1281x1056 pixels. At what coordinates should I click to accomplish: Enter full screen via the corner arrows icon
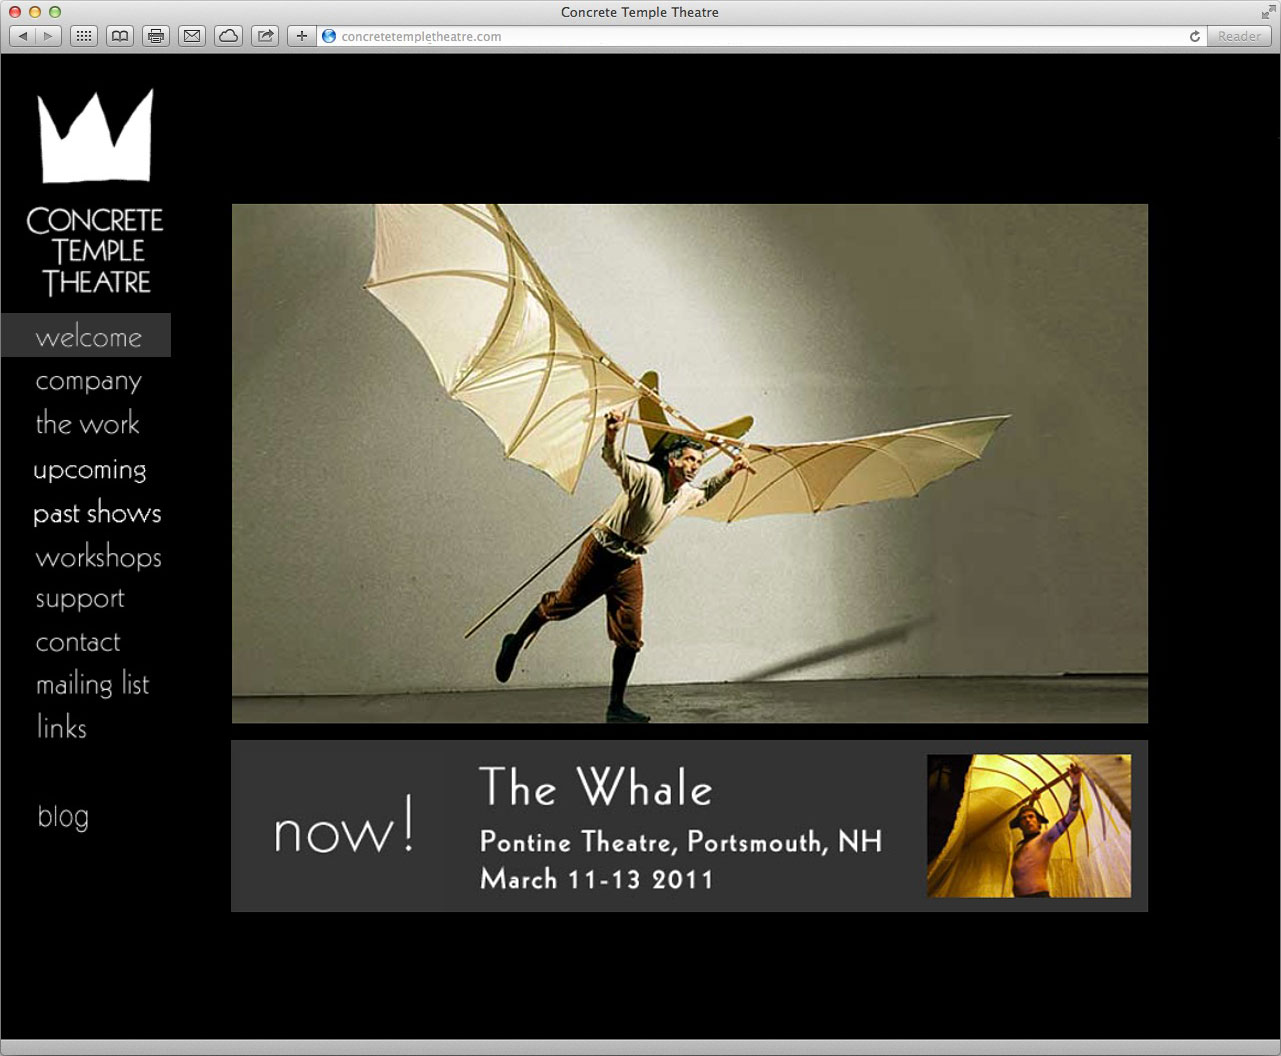click(1268, 12)
